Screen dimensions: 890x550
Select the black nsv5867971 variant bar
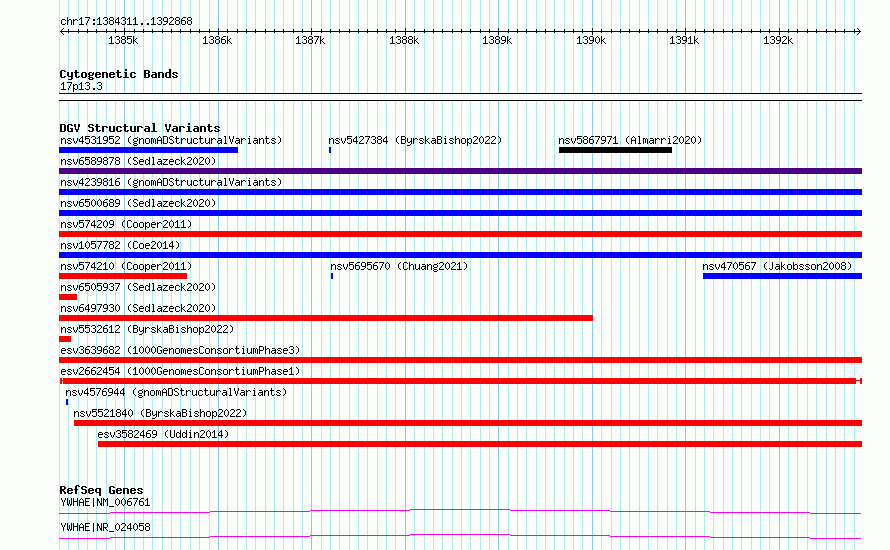(615, 150)
